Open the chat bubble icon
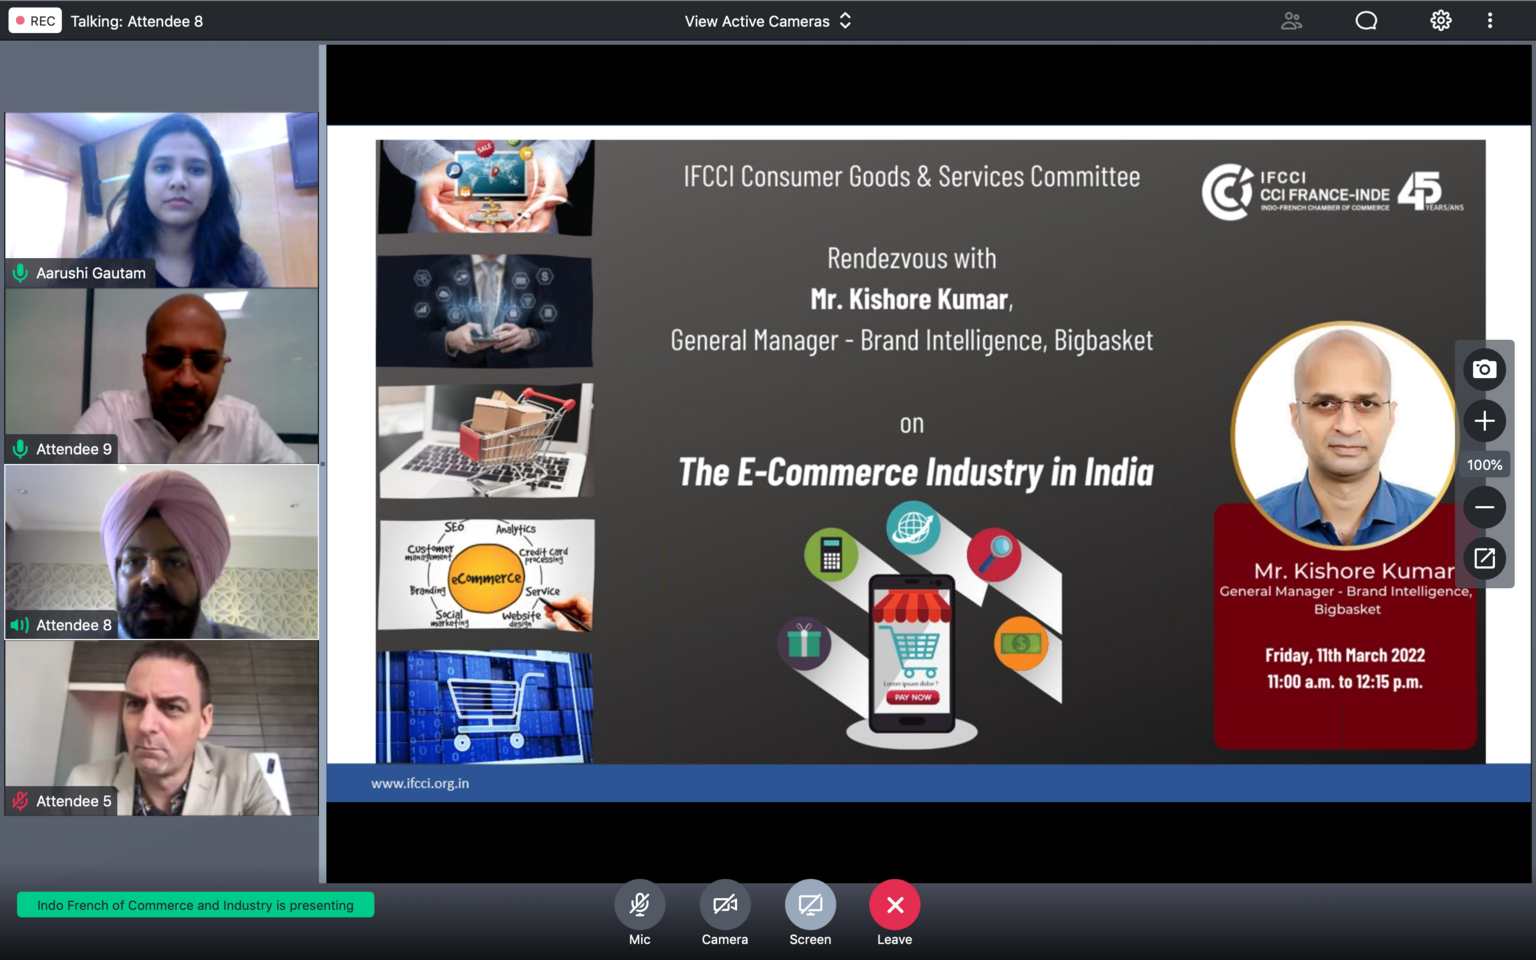The width and height of the screenshot is (1536, 960). pos(1366,21)
